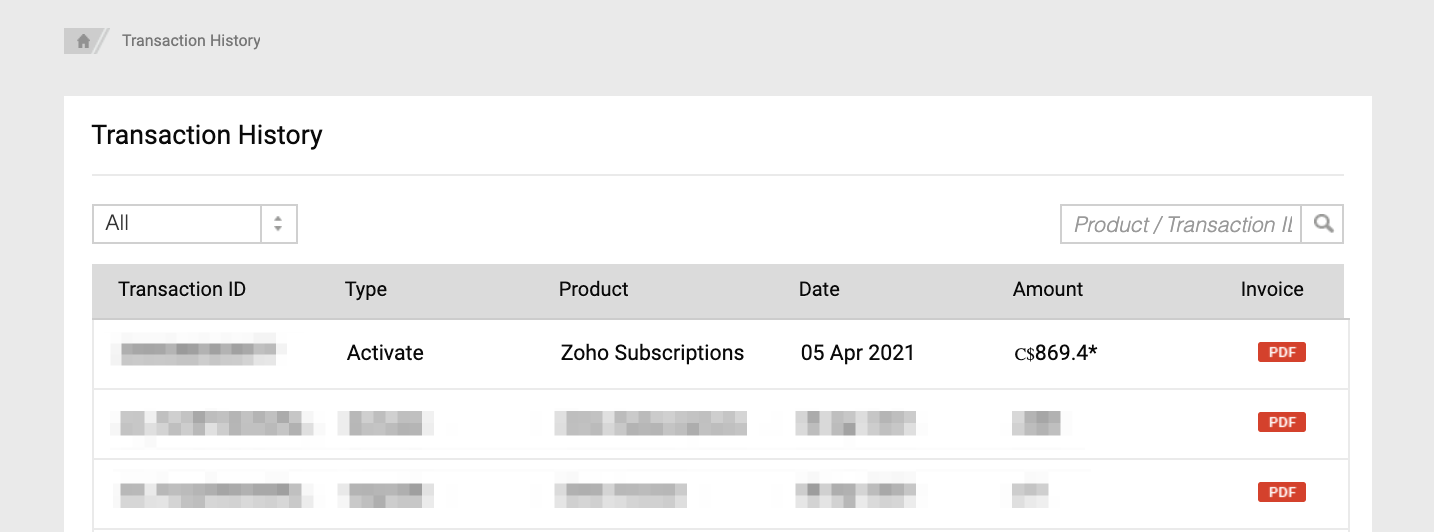Click the search magnifier icon

click(1323, 224)
